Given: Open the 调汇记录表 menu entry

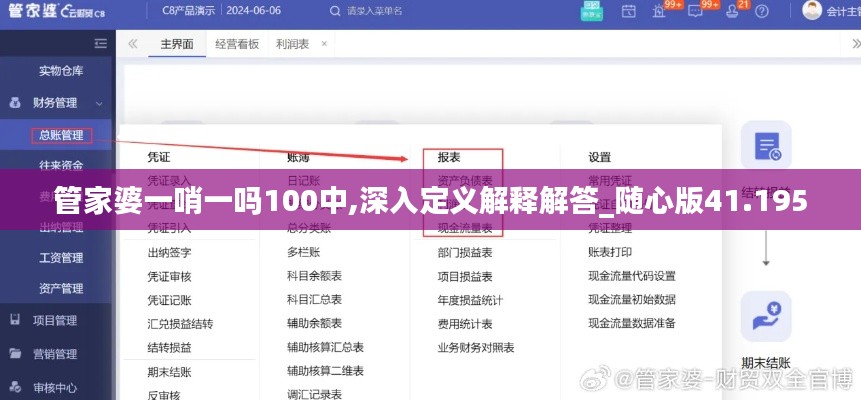Looking at the screenshot, I should coord(314,394).
